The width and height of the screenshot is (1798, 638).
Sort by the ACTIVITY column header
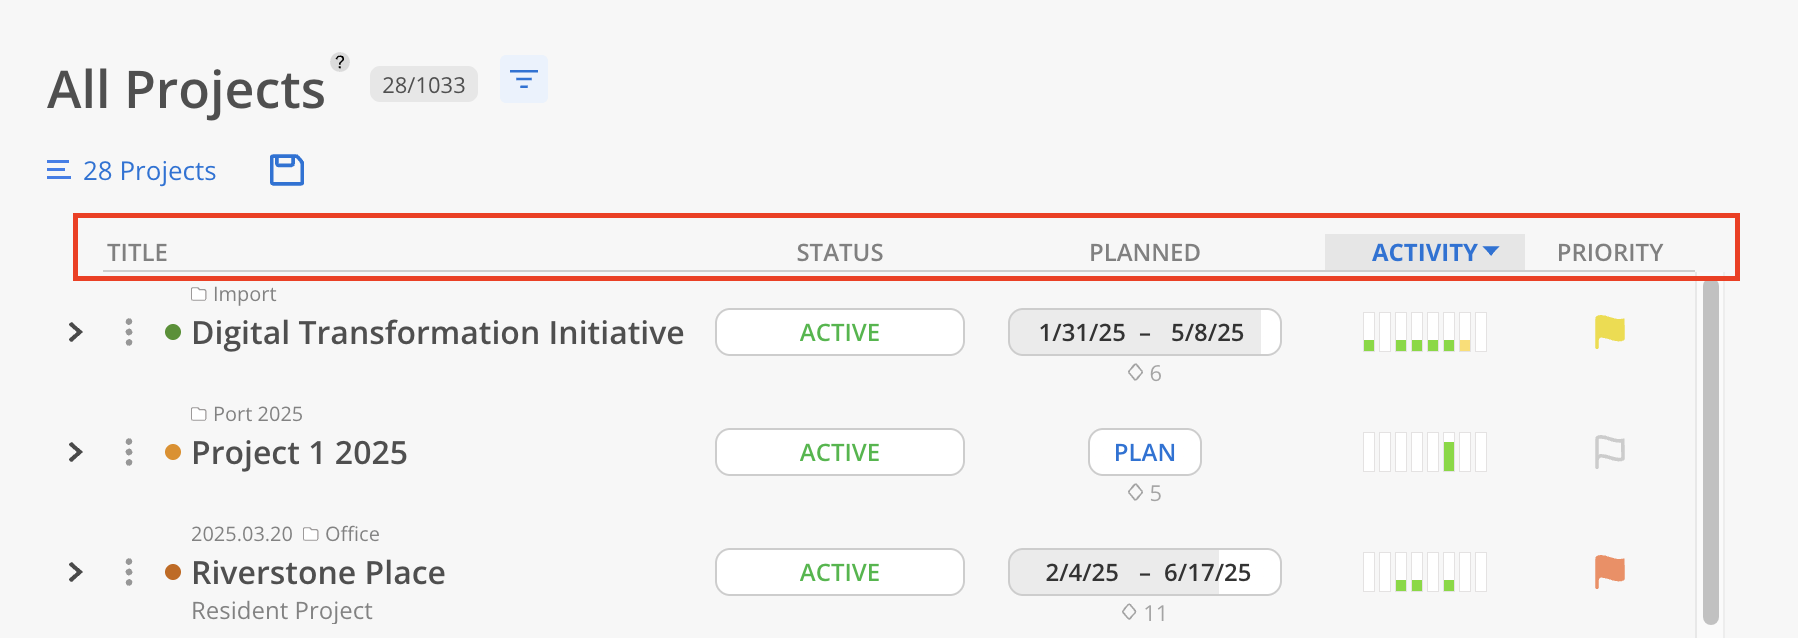1425,252
